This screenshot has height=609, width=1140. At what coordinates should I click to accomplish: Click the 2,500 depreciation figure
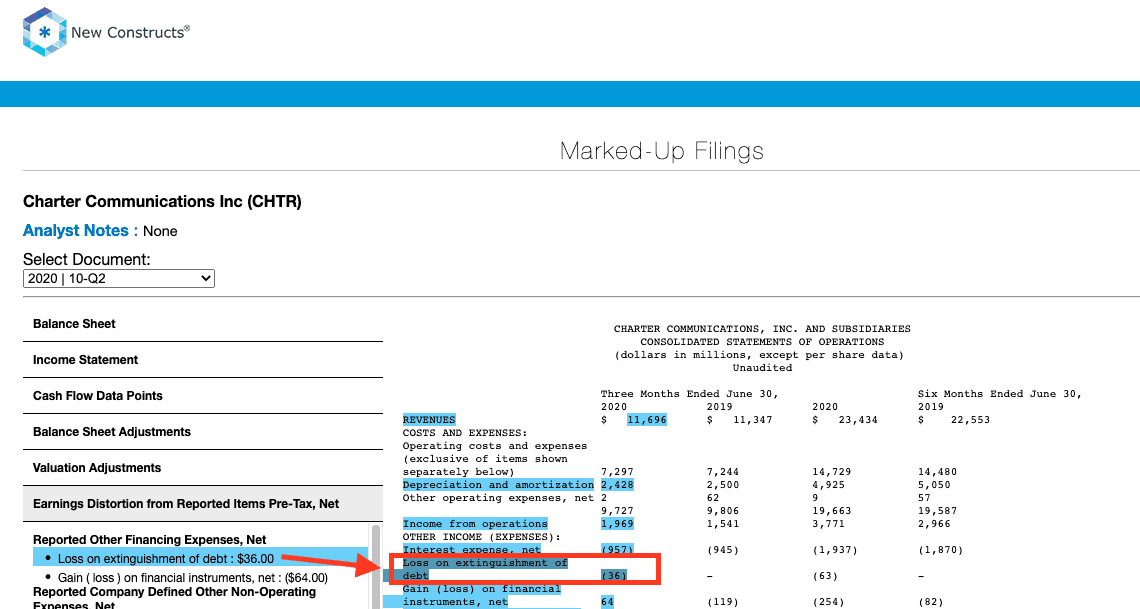point(723,485)
